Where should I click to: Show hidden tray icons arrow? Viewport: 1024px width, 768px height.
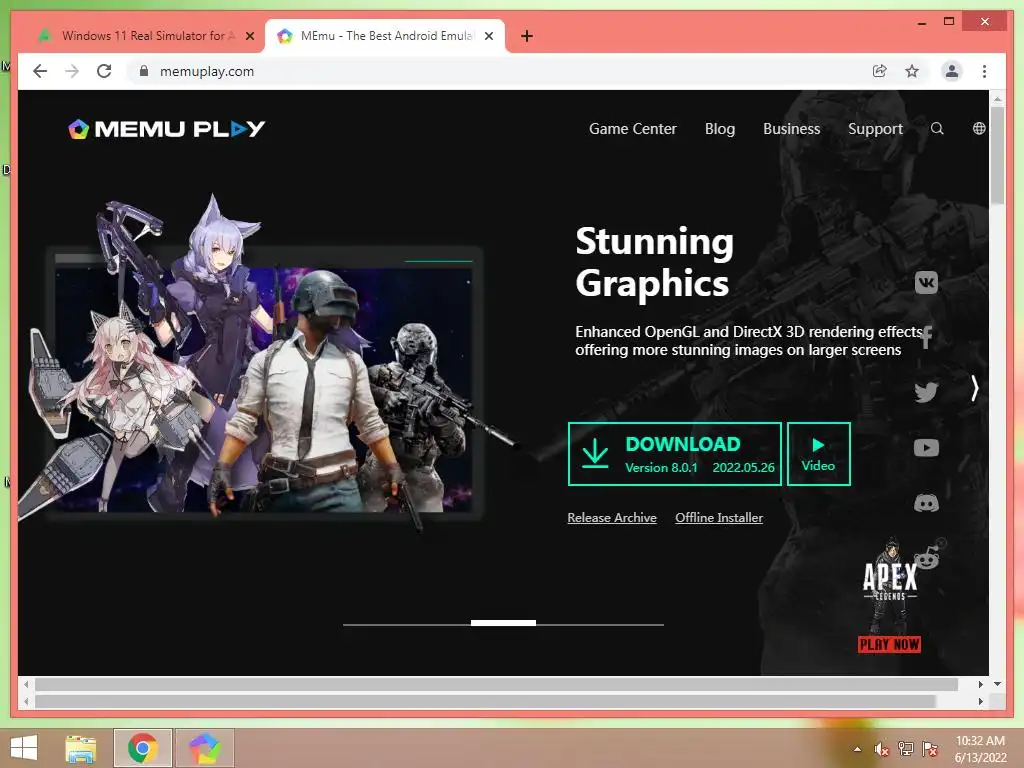pyautogui.click(x=857, y=749)
